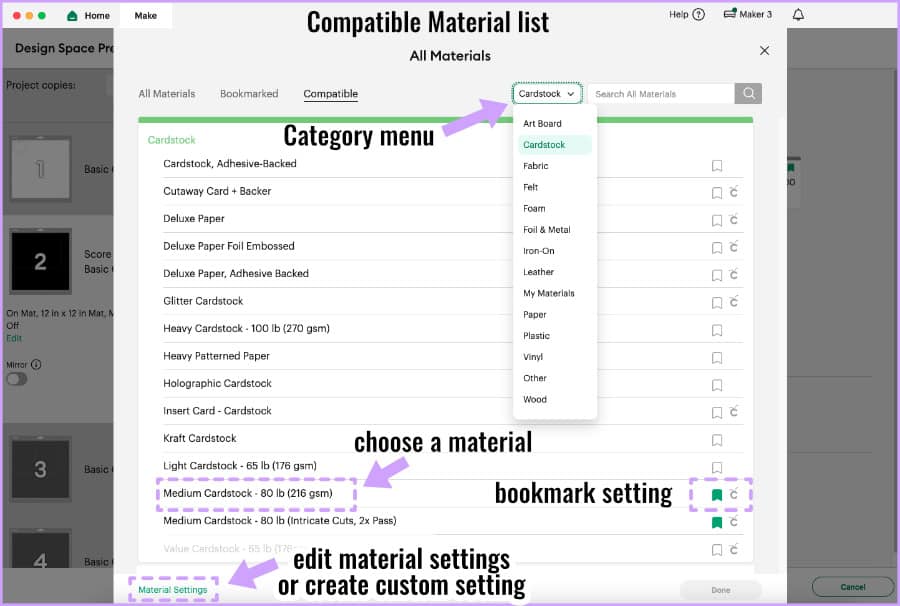This screenshot has width=900, height=606.
Task: Click Cricut icon beside Medium Cardstock Intricate Cuts
Action: tap(734, 522)
